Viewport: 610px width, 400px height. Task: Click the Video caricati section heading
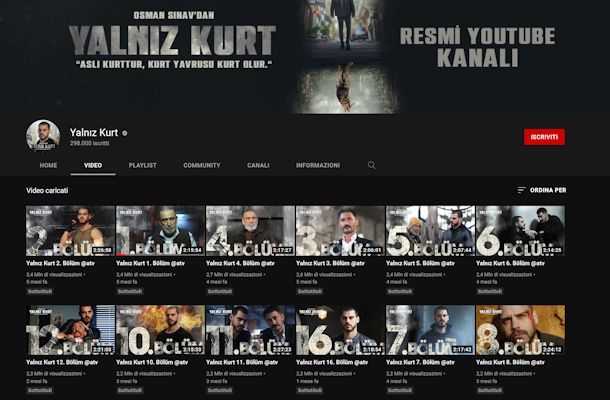tap(47, 190)
